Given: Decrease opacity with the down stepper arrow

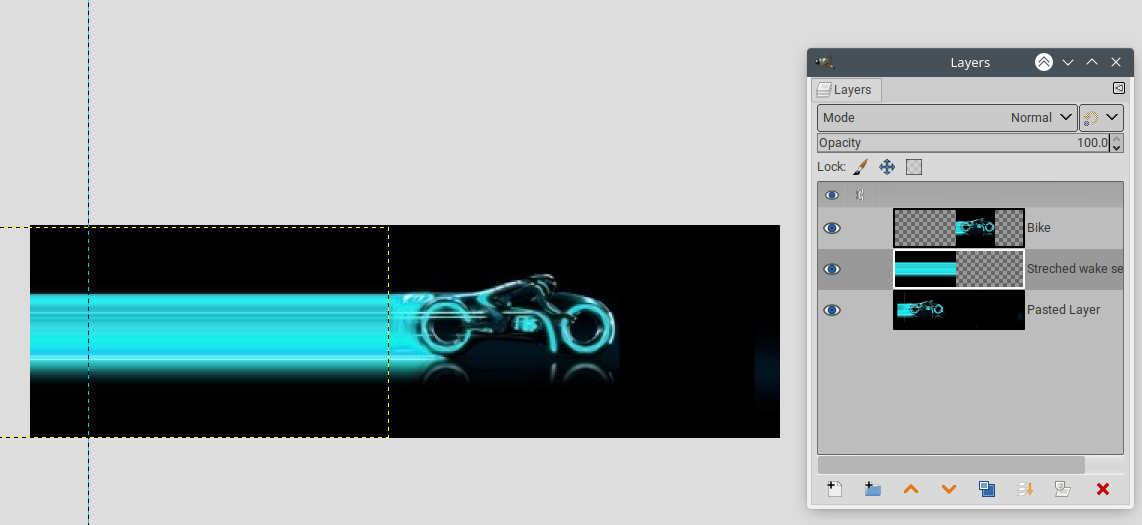Looking at the screenshot, I should click(1117, 148).
